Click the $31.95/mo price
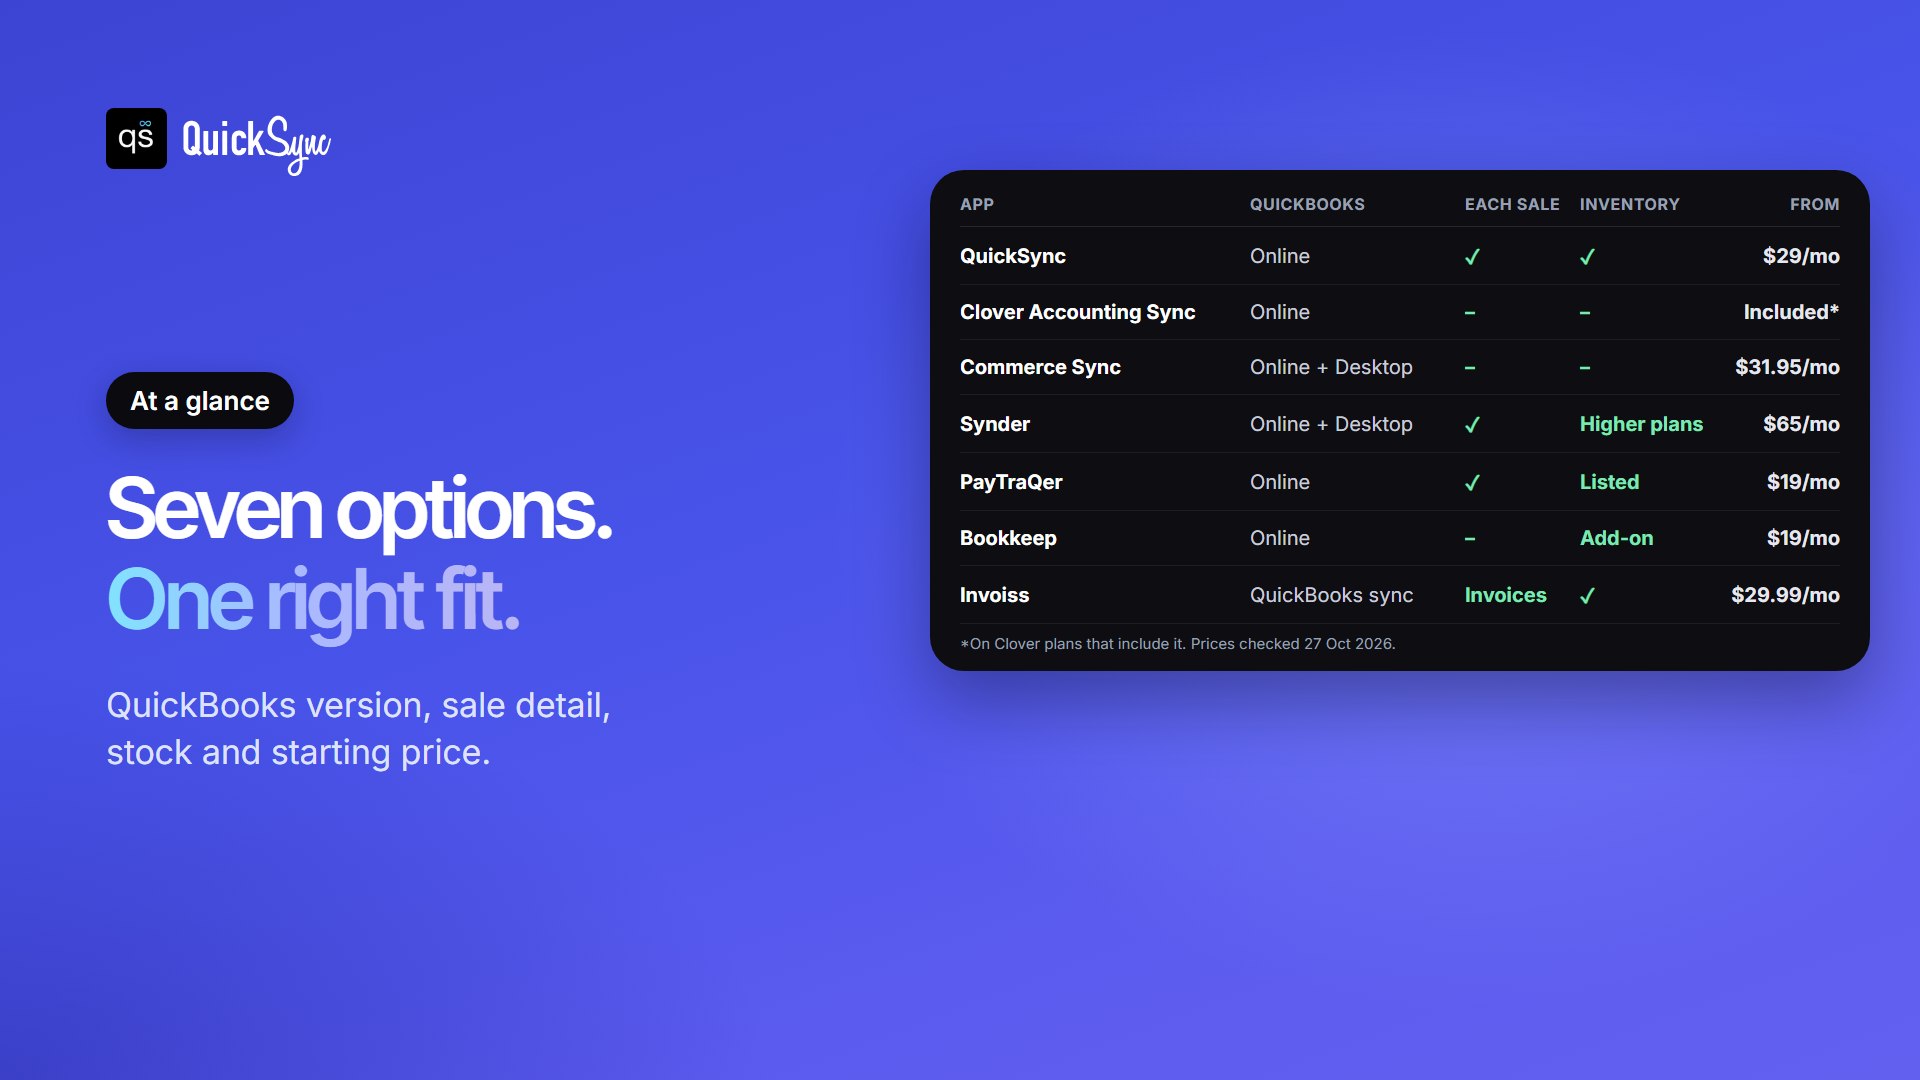Viewport: 1920px width, 1080px height. pos(1787,367)
